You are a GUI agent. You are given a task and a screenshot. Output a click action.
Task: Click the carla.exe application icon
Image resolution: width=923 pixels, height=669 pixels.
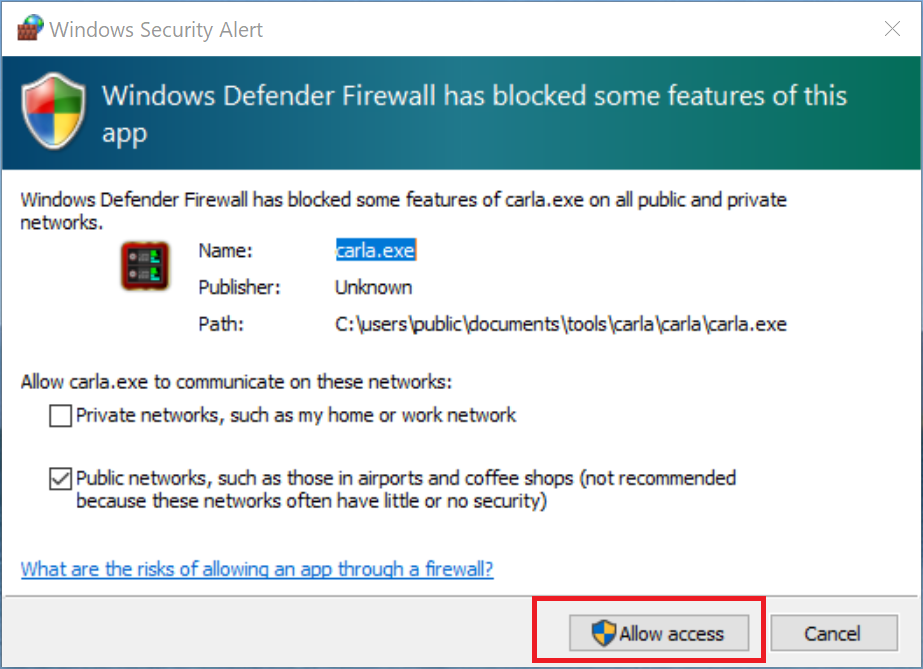(144, 266)
